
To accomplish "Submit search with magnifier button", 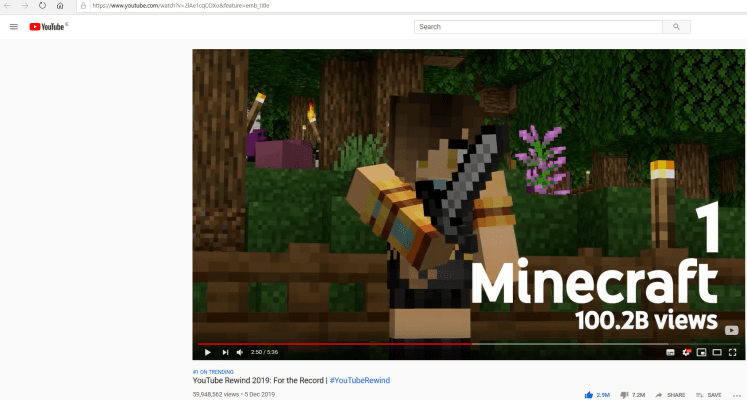I will click(x=676, y=27).
